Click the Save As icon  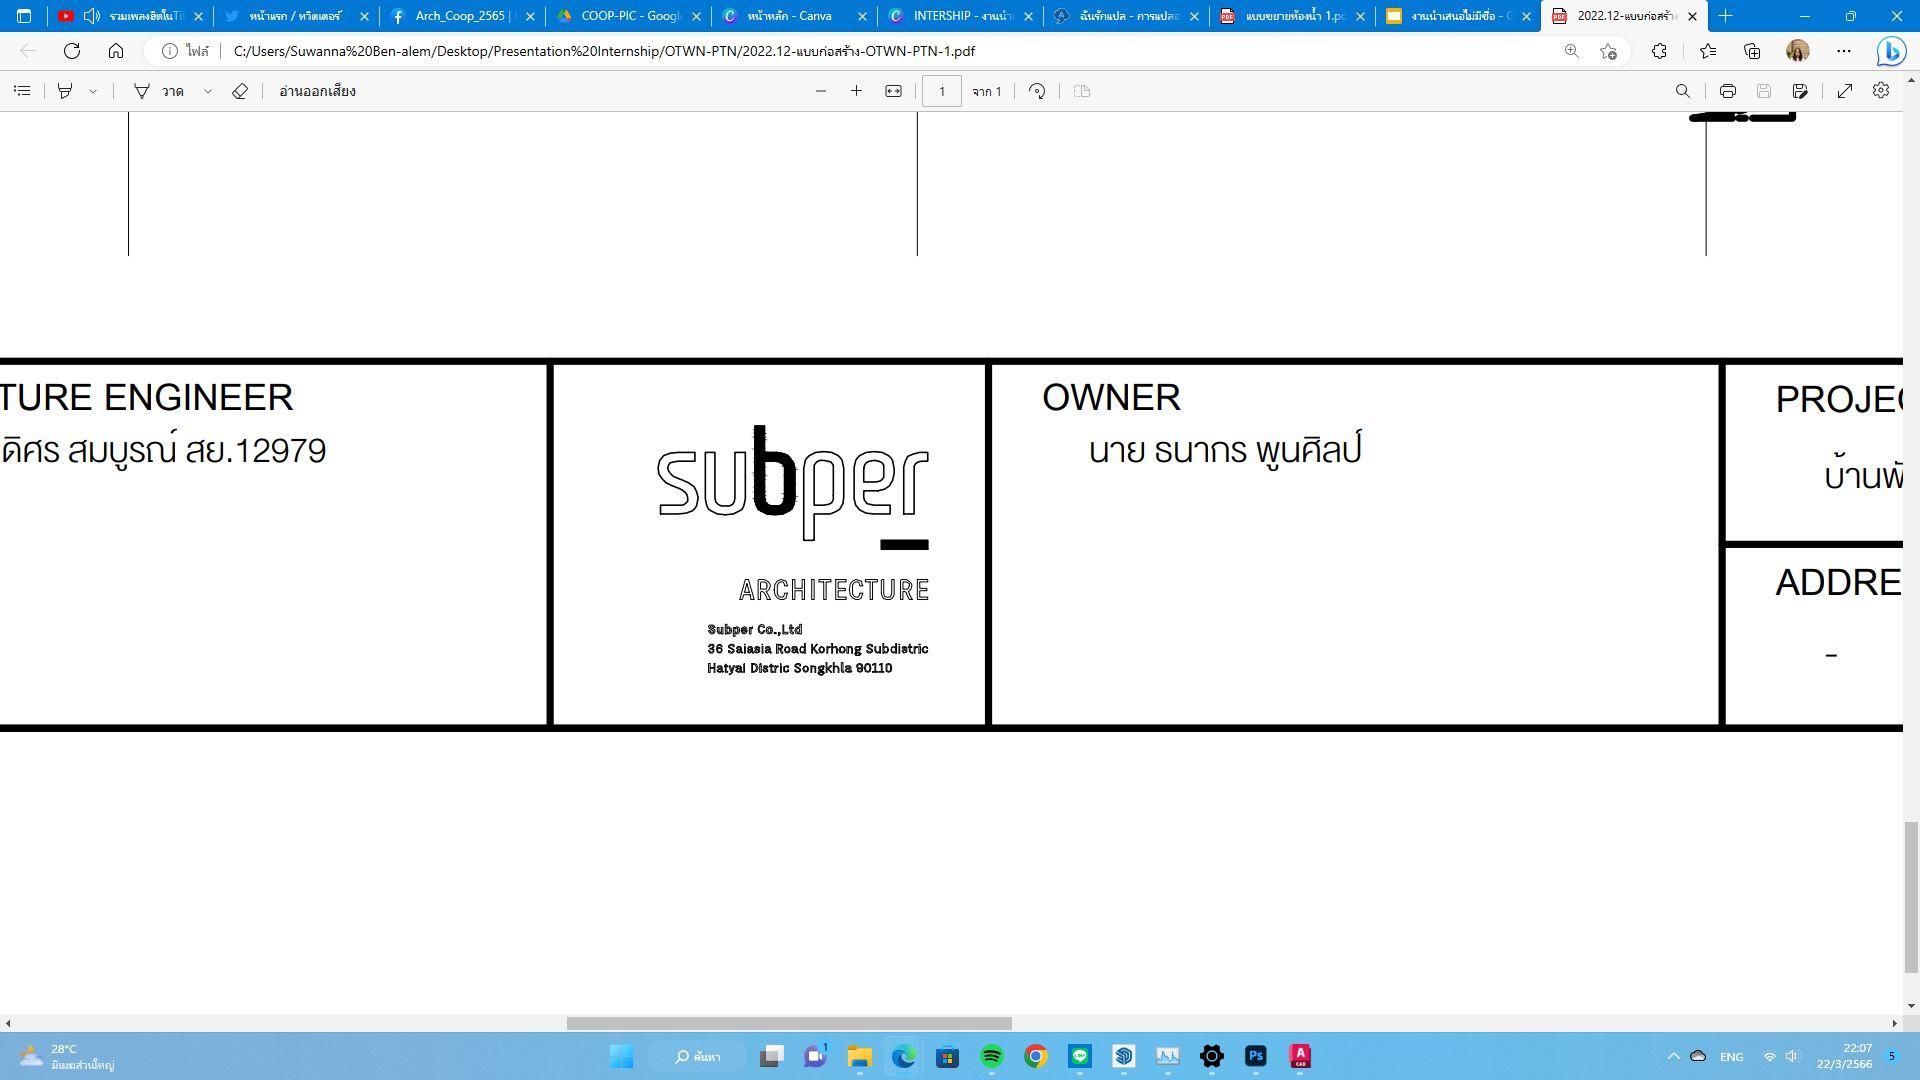1800,91
